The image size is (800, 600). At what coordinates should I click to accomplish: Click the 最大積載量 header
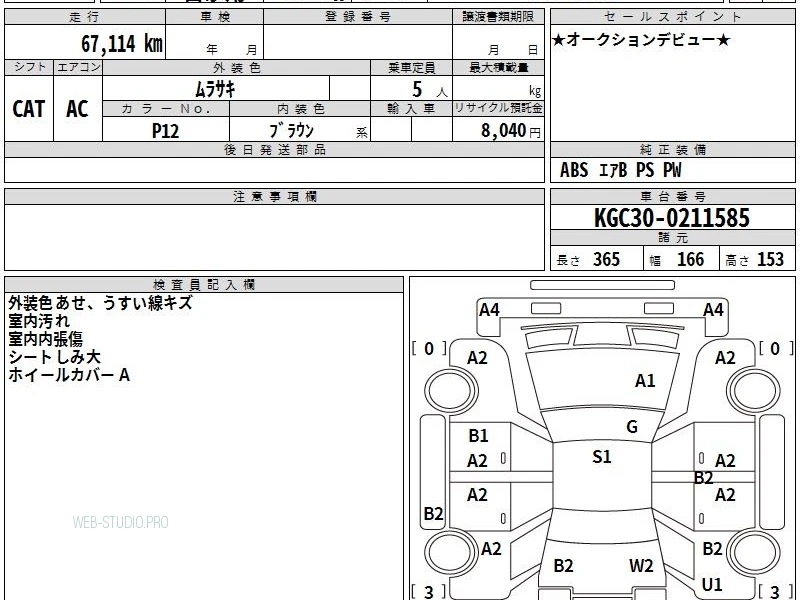click(x=498, y=68)
